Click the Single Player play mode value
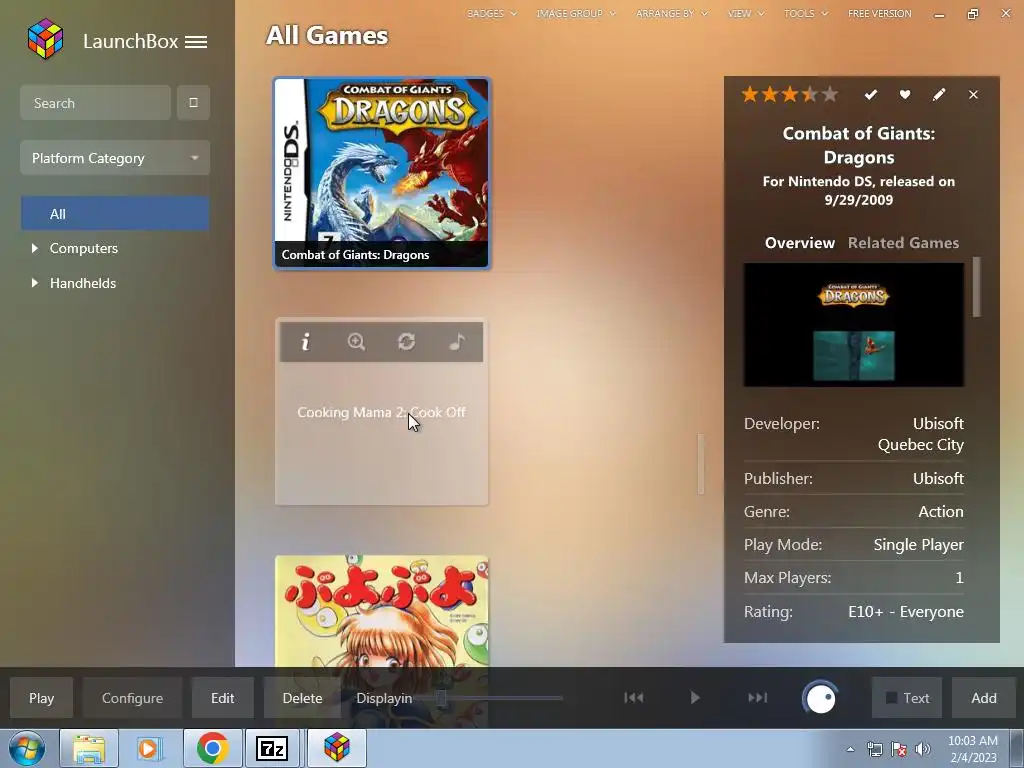This screenshot has width=1024, height=768. pyautogui.click(x=918, y=545)
